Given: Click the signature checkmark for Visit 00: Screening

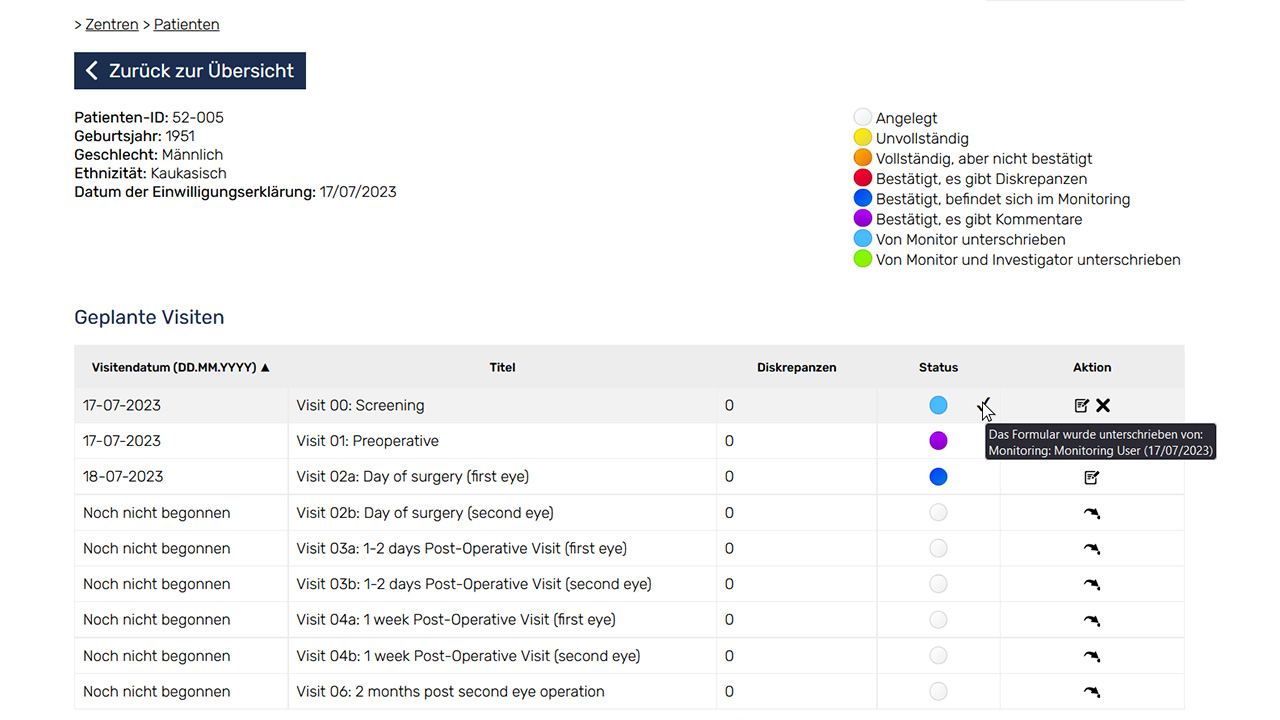Looking at the screenshot, I should [985, 404].
